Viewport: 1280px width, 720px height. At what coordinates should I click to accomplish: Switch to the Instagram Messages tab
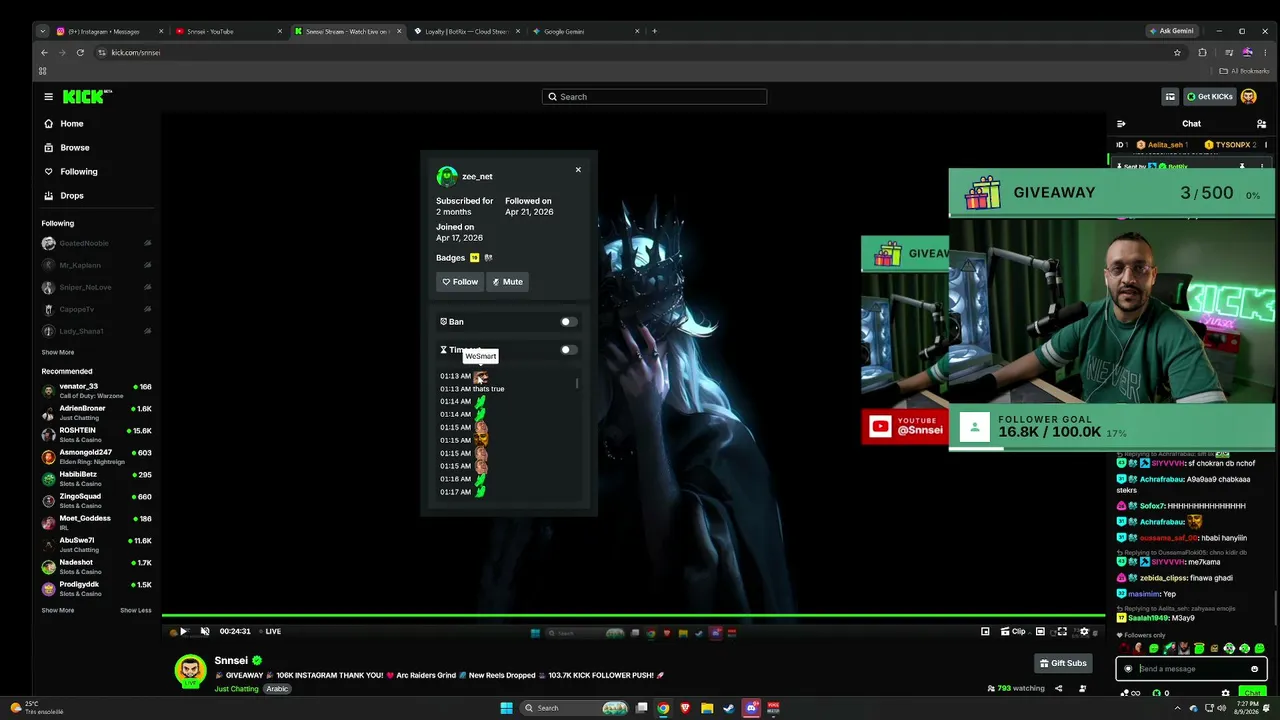[x=110, y=31]
